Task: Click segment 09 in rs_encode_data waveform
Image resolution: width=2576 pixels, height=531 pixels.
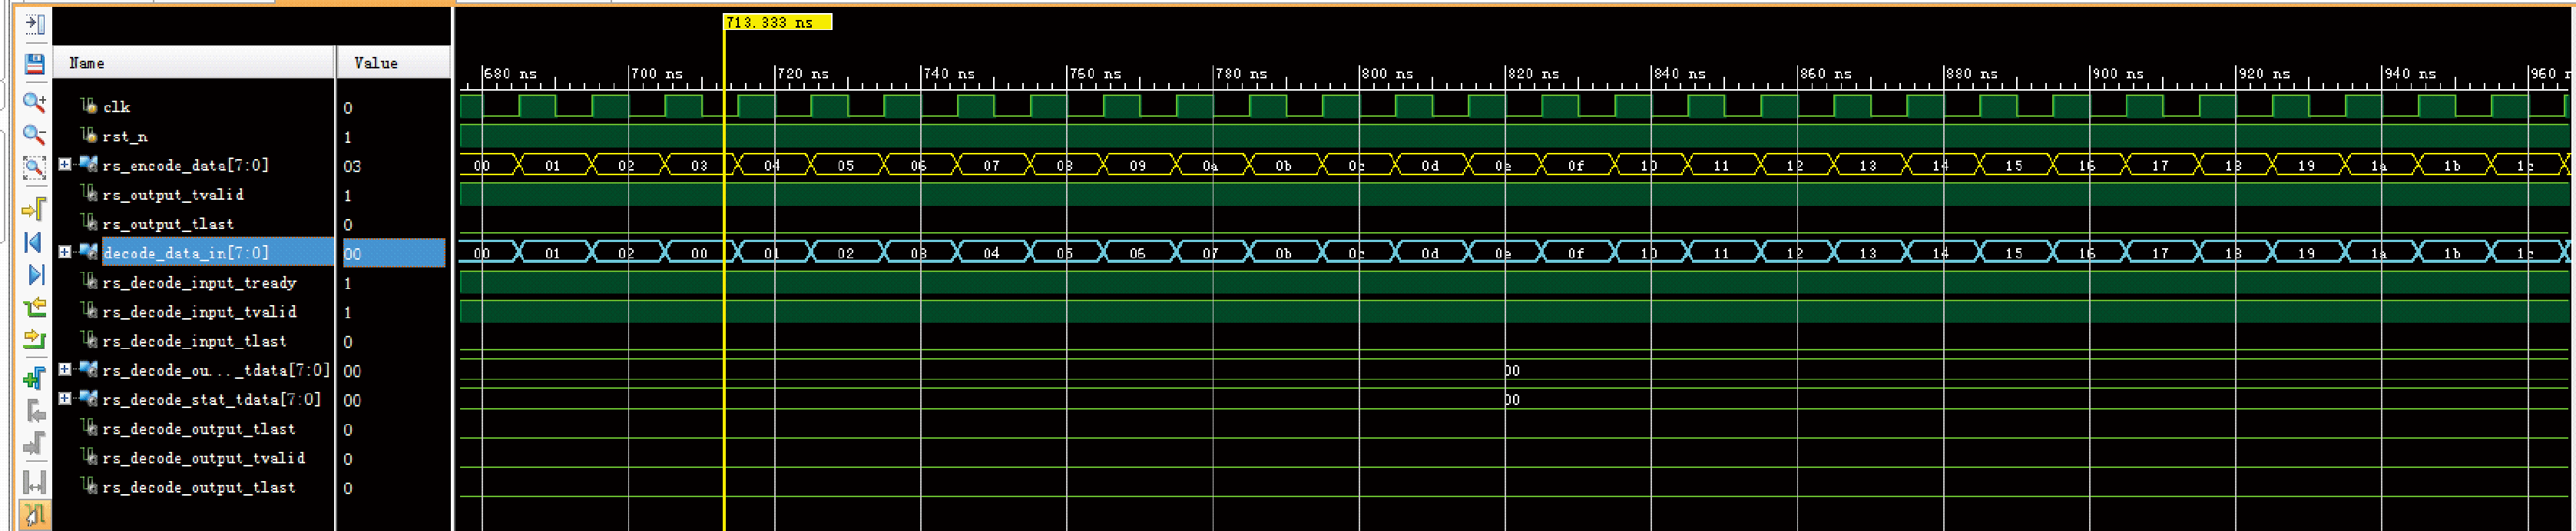Action: click(x=1137, y=165)
